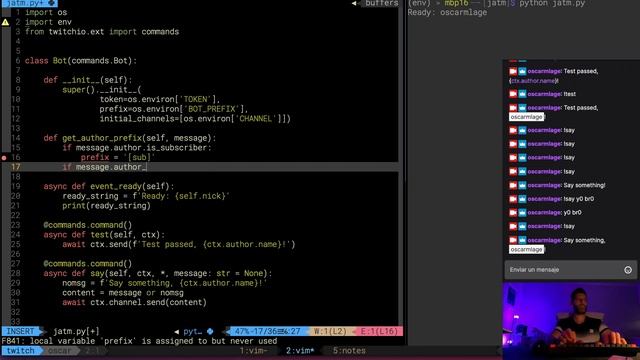This screenshot has height=360, width=640.
Task: Click username oscarmlage on 'Say something!' message
Action: coord(544,185)
